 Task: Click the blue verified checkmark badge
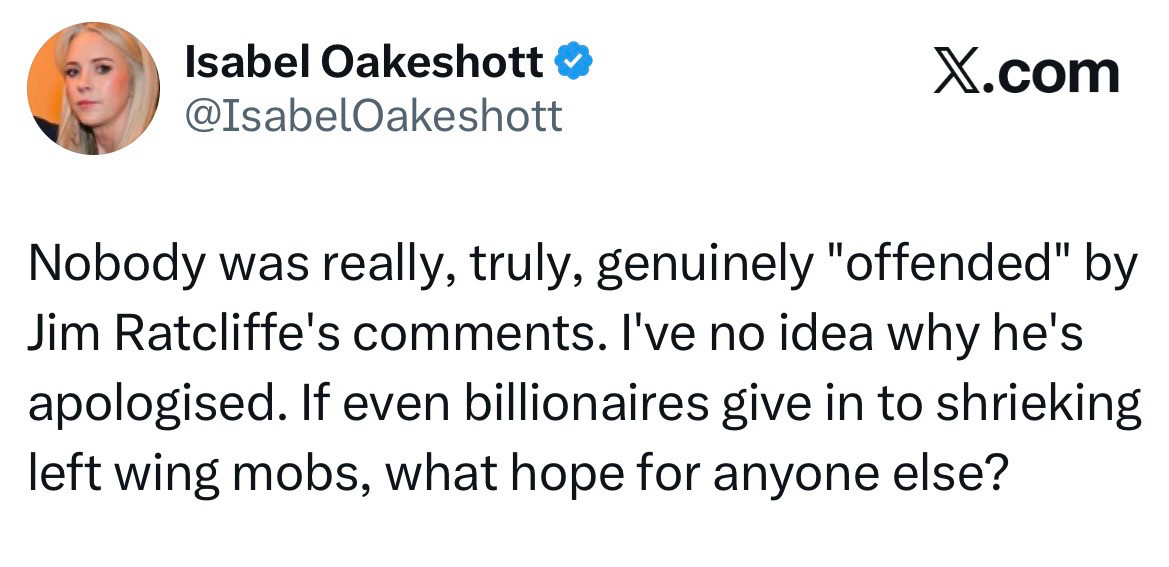(573, 64)
